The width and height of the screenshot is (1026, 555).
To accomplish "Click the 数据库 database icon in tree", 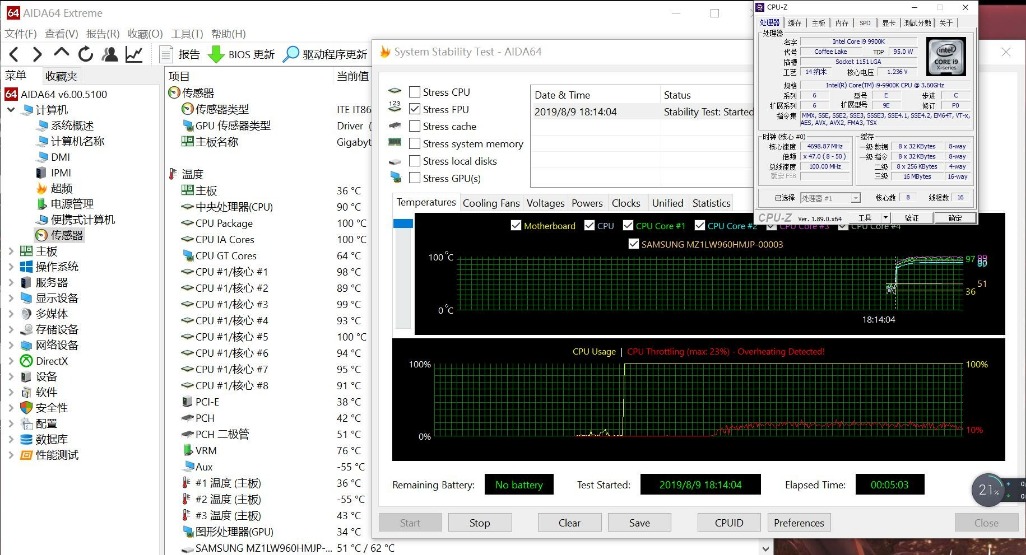I will (x=26, y=439).
